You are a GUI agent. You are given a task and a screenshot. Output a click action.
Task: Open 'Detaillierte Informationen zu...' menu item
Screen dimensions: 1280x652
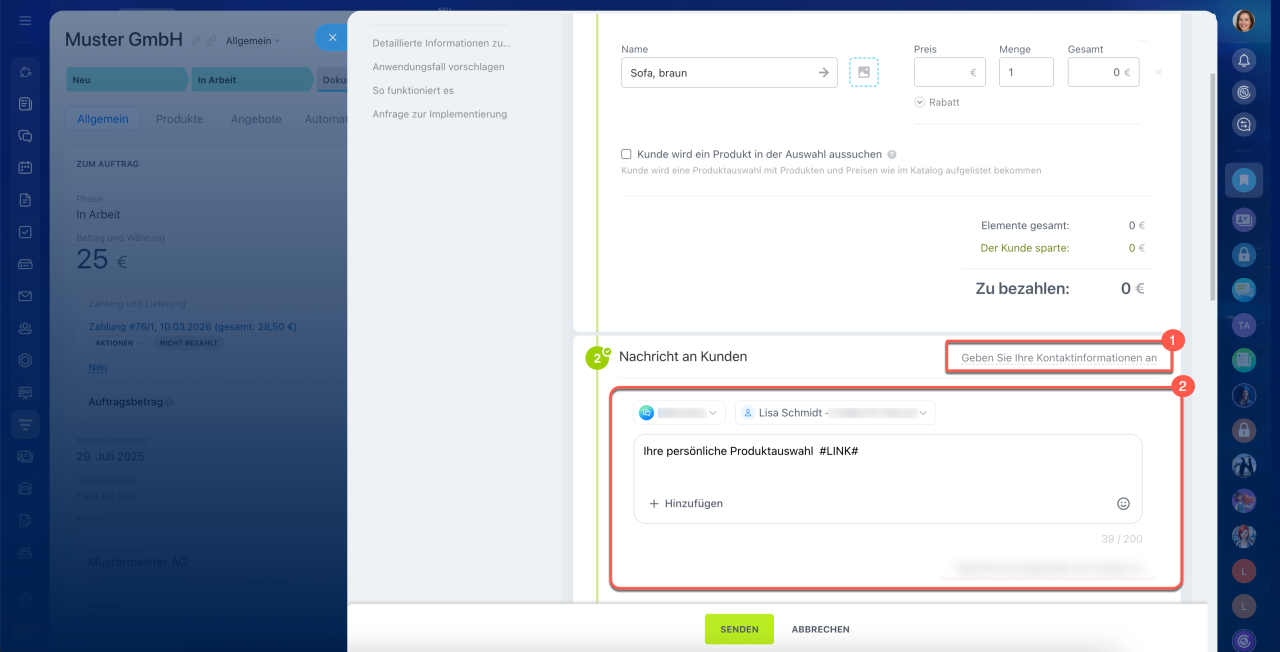(x=441, y=43)
